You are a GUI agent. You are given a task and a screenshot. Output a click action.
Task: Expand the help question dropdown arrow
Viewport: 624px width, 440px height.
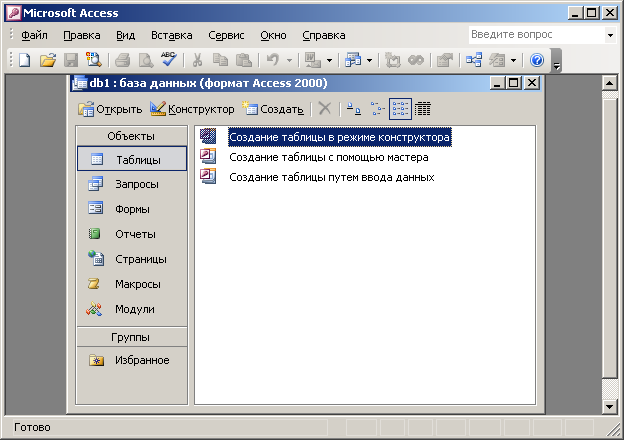[x=610, y=35]
